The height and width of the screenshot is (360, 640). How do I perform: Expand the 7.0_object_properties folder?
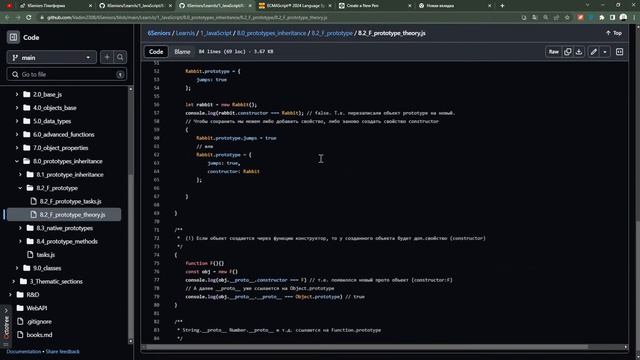[17, 148]
